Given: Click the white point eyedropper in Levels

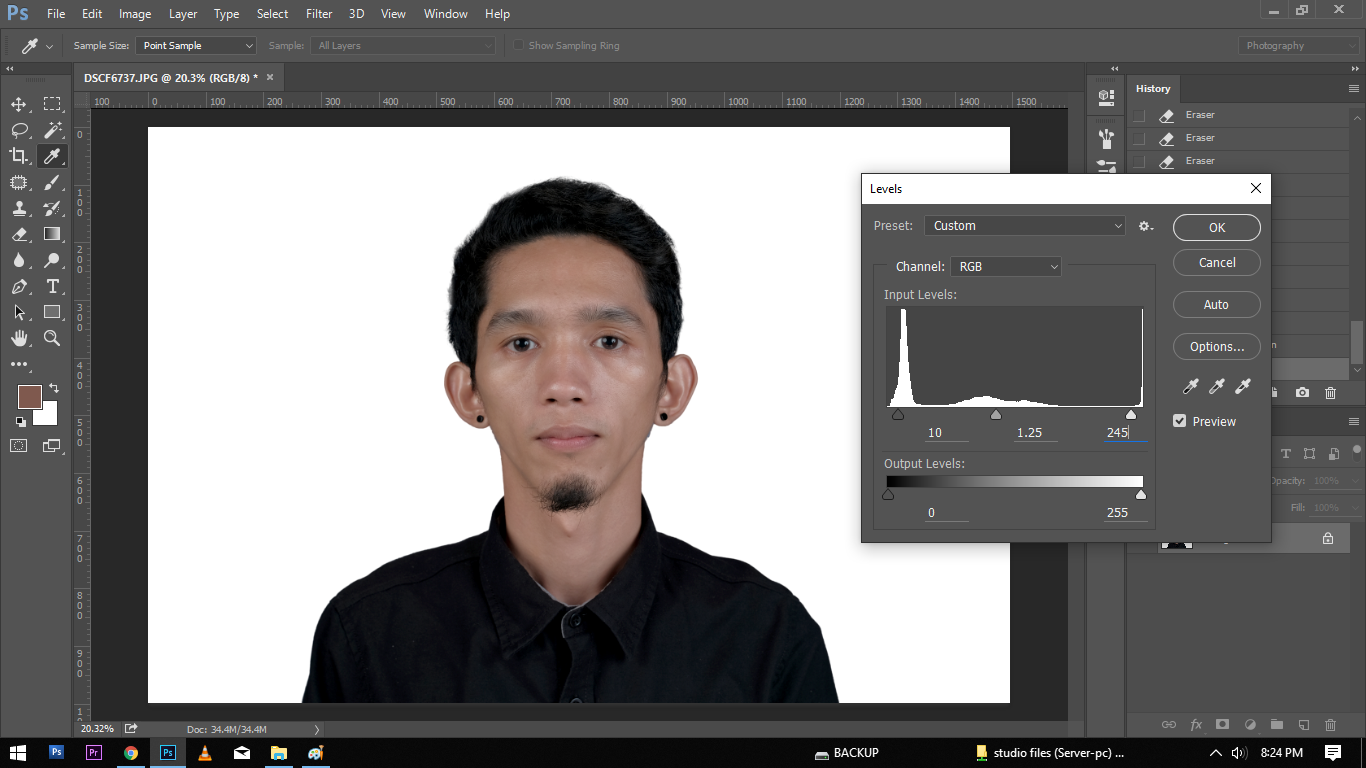Looking at the screenshot, I should [1243, 387].
